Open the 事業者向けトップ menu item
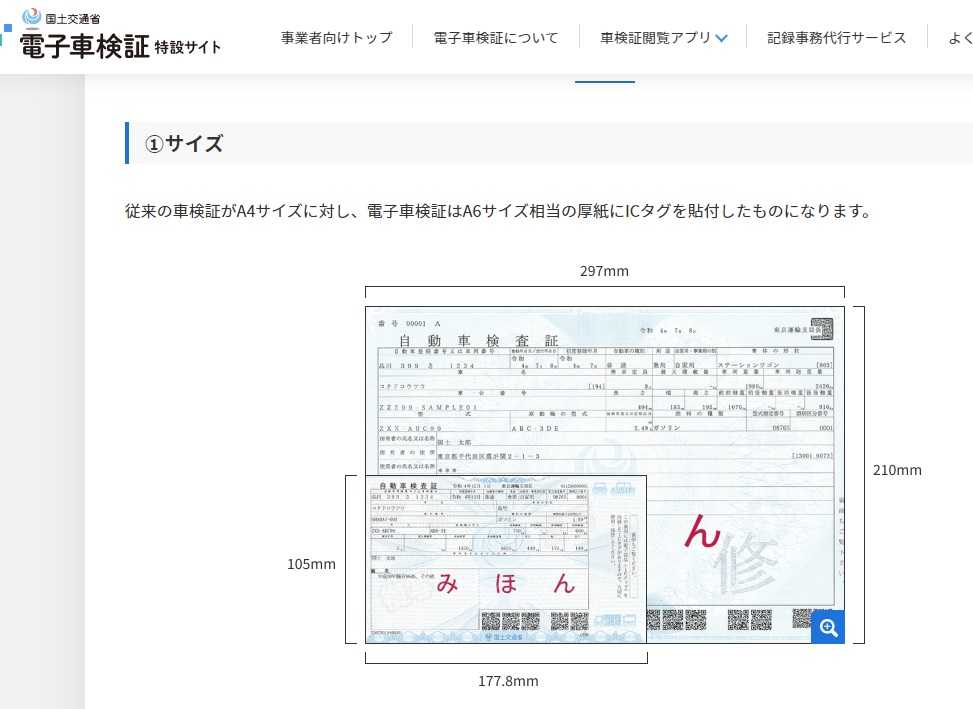Viewport: 973px width, 709px height. pyautogui.click(x=336, y=38)
